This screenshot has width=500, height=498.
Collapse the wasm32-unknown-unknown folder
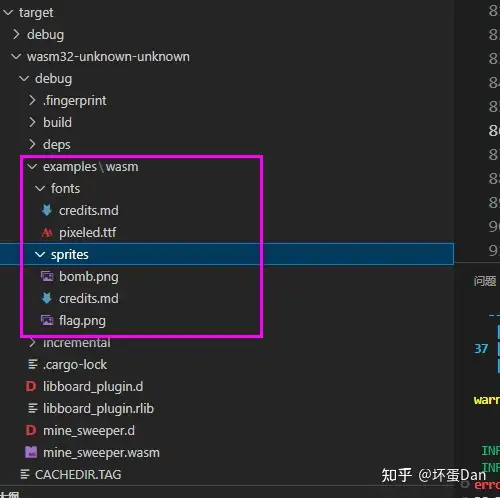[x=16, y=57]
